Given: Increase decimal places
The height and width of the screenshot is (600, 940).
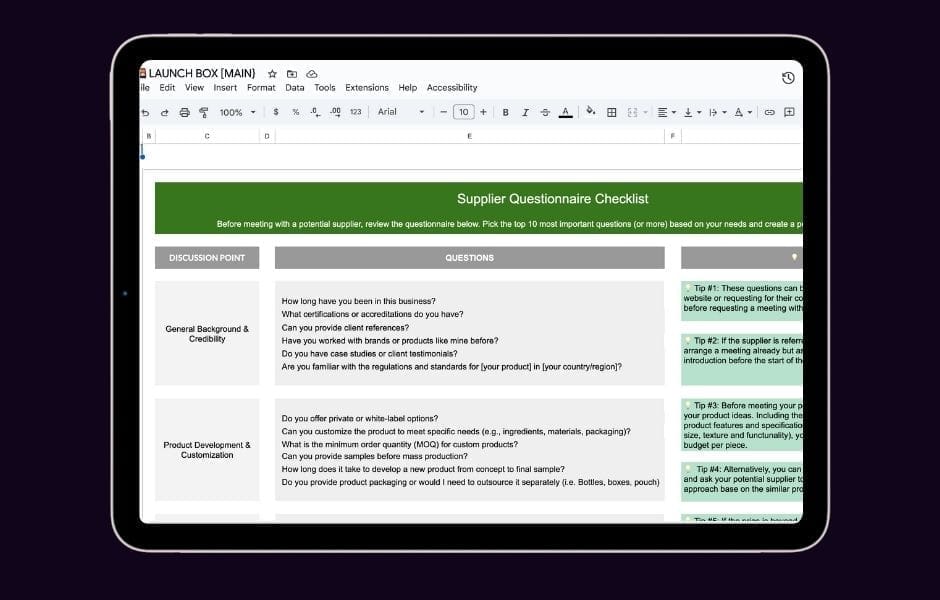Looking at the screenshot, I should pos(335,112).
